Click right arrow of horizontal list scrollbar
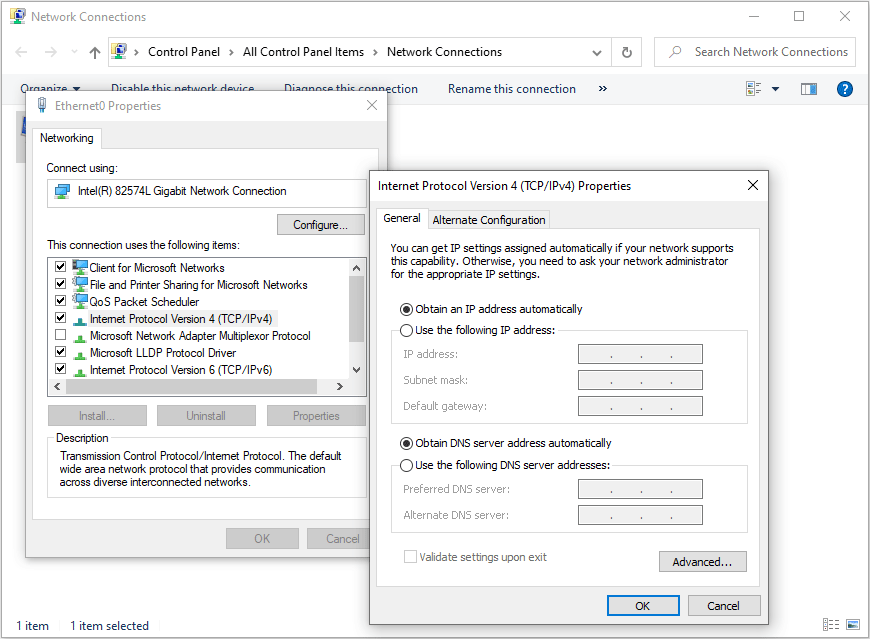Screen dimensions: 870x639 point(340,387)
